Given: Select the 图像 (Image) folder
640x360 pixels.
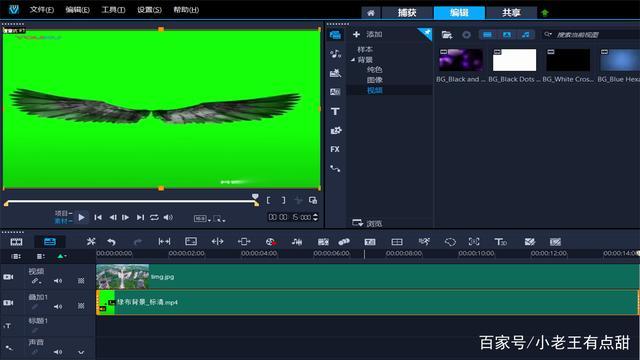Looking at the screenshot, I should (x=374, y=80).
